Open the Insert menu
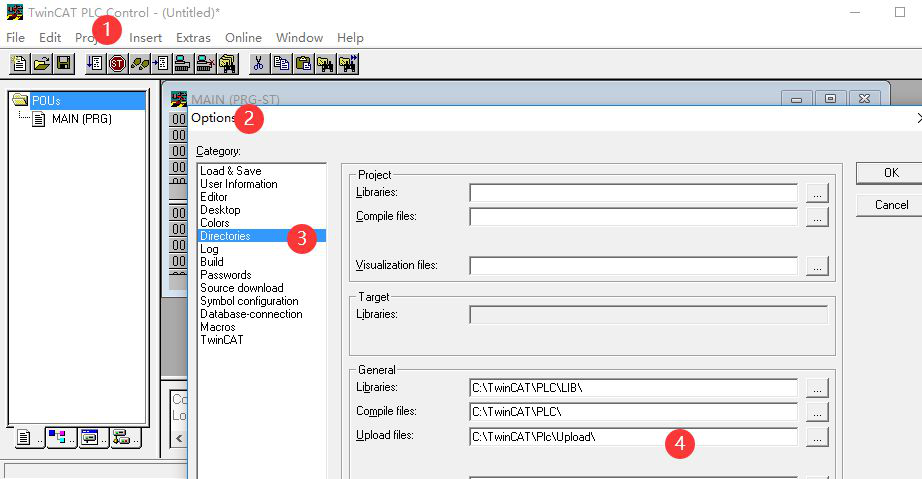This screenshot has width=922, height=479. click(145, 38)
